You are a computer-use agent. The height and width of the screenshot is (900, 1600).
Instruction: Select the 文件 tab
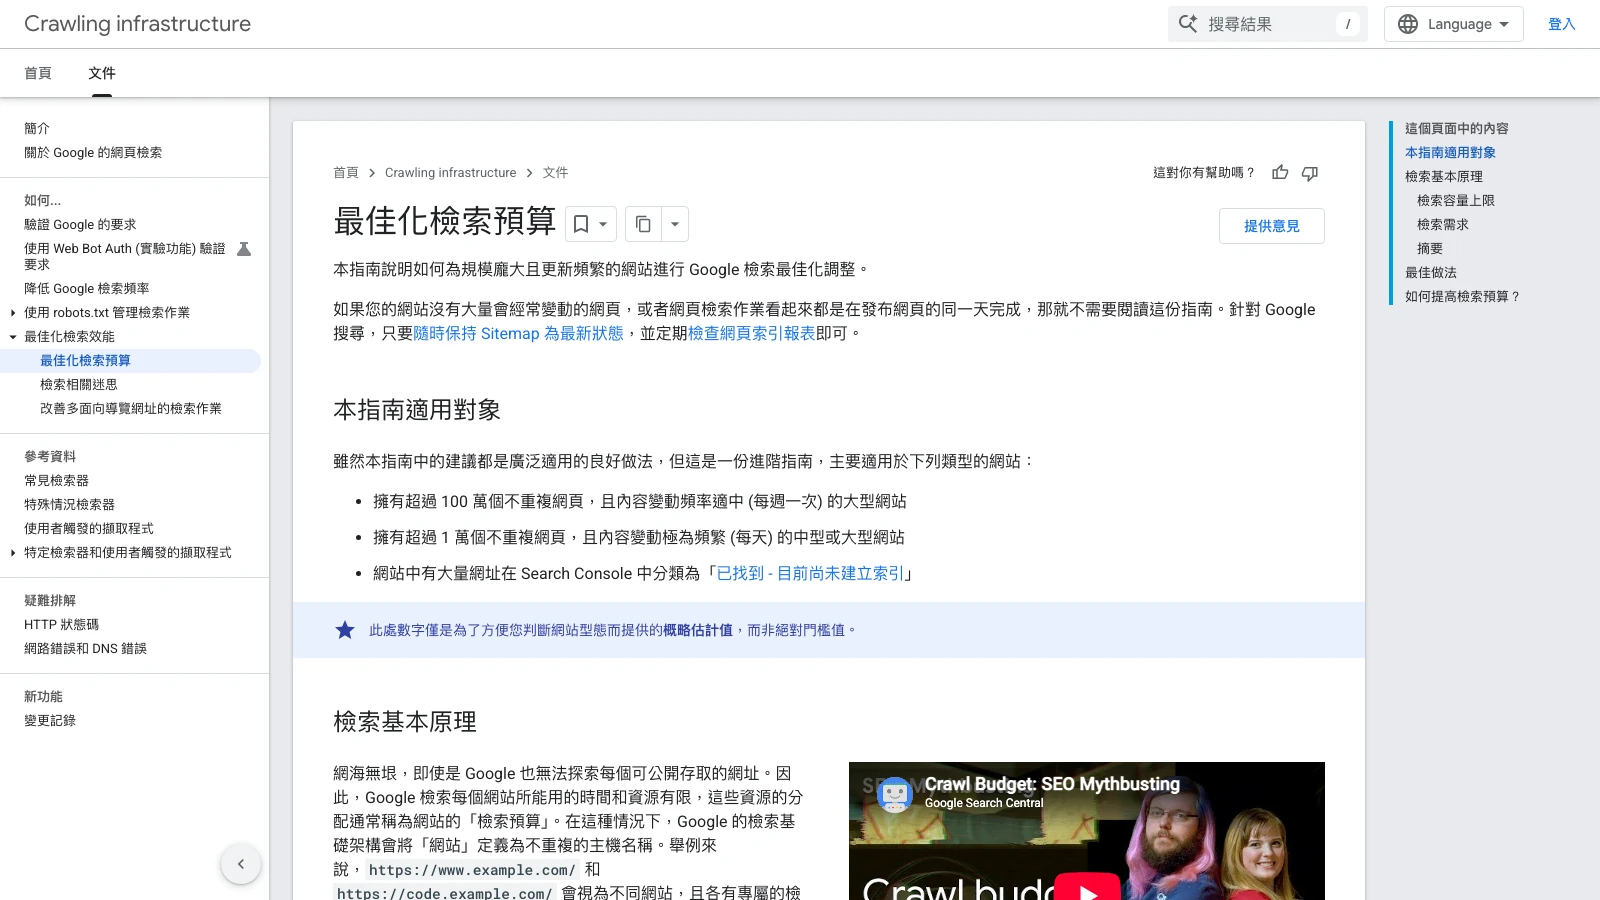point(102,73)
